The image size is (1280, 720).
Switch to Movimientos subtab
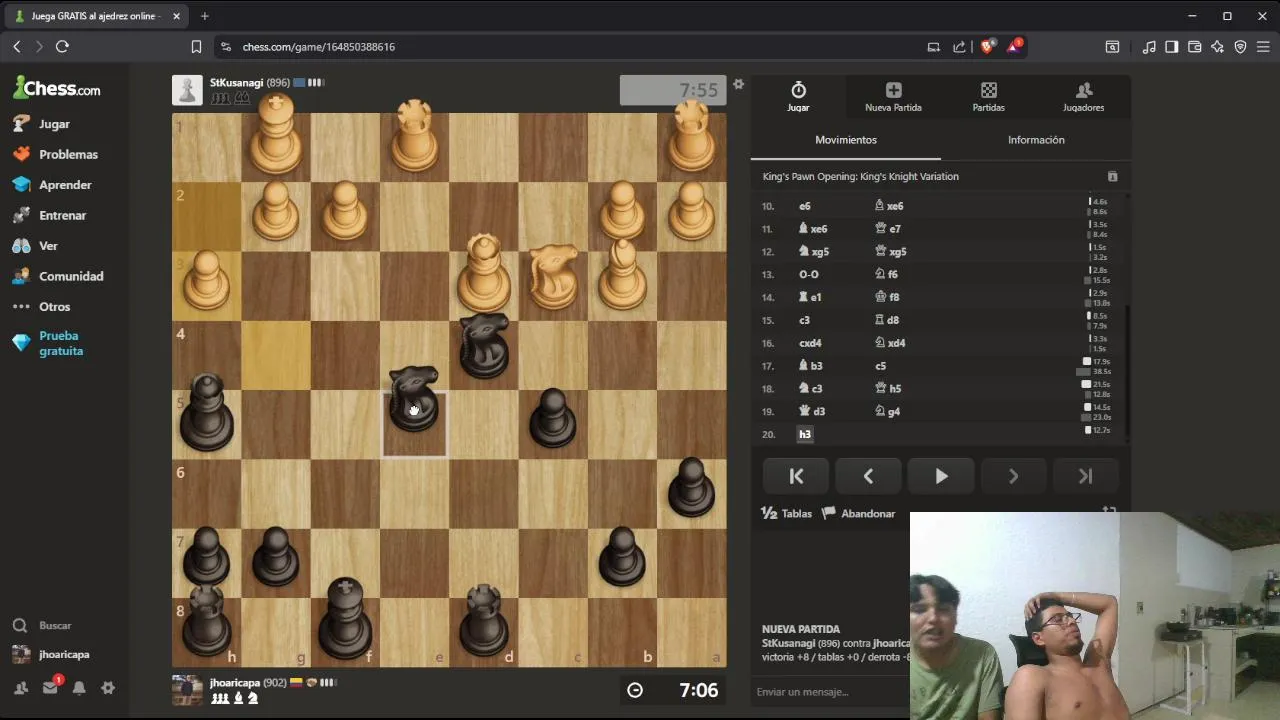tap(846, 140)
